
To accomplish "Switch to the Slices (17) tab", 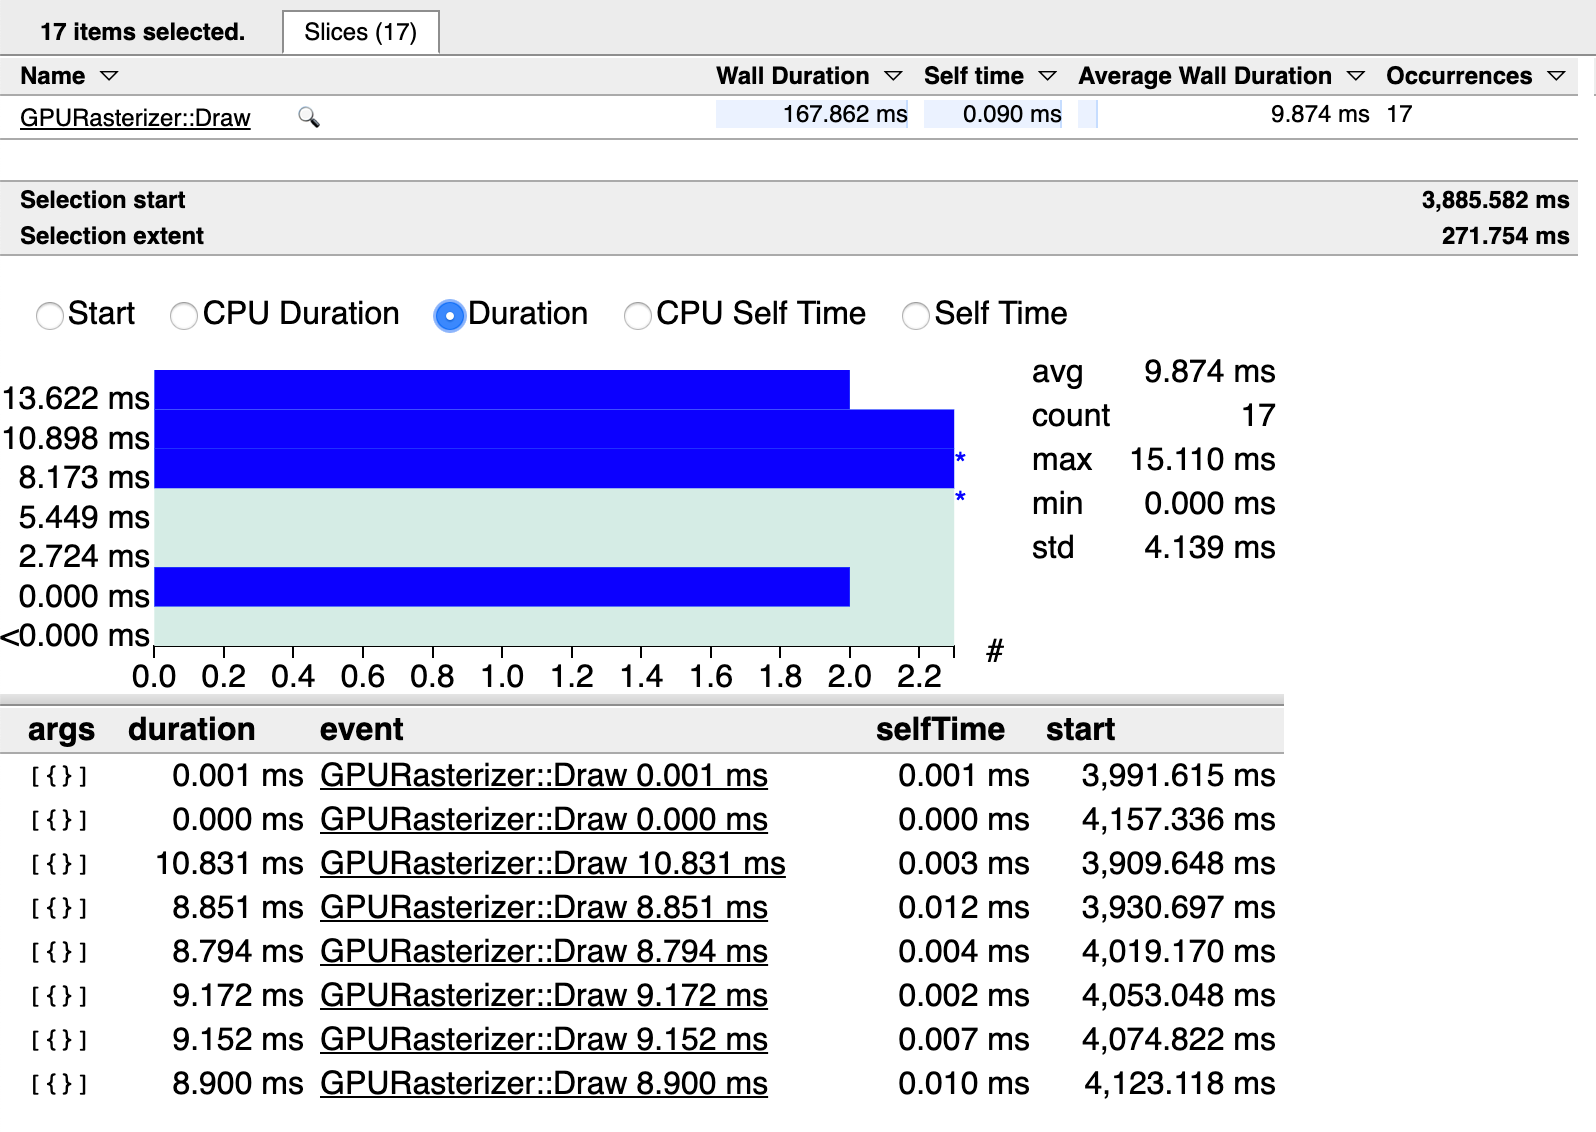I will click(361, 32).
